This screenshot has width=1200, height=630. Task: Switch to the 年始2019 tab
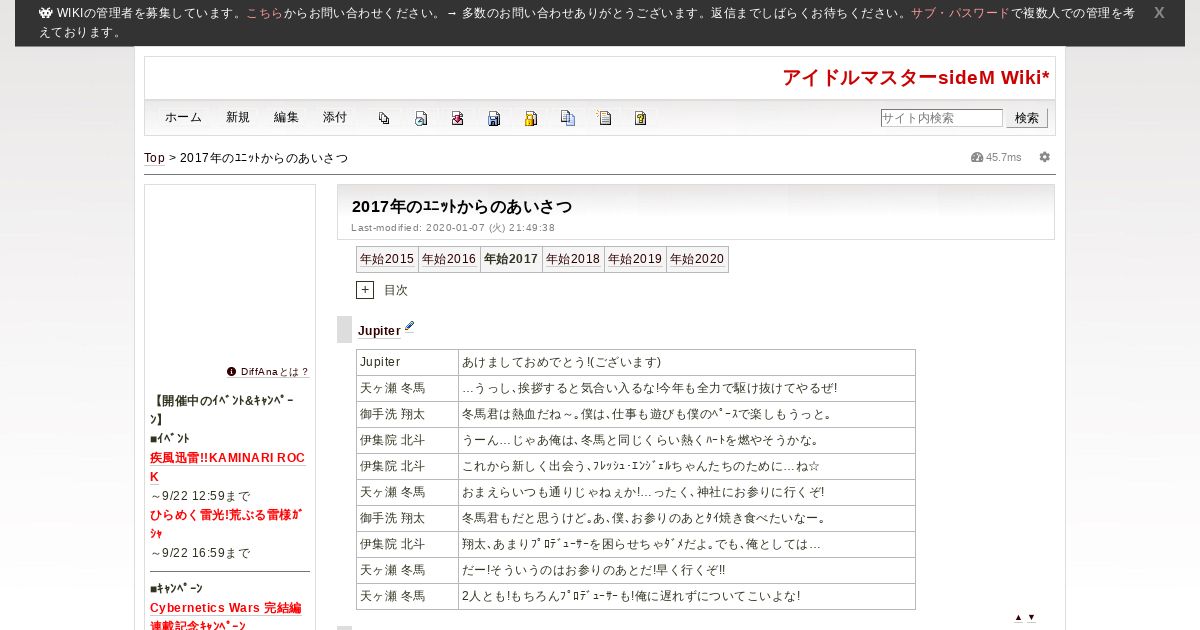(635, 259)
